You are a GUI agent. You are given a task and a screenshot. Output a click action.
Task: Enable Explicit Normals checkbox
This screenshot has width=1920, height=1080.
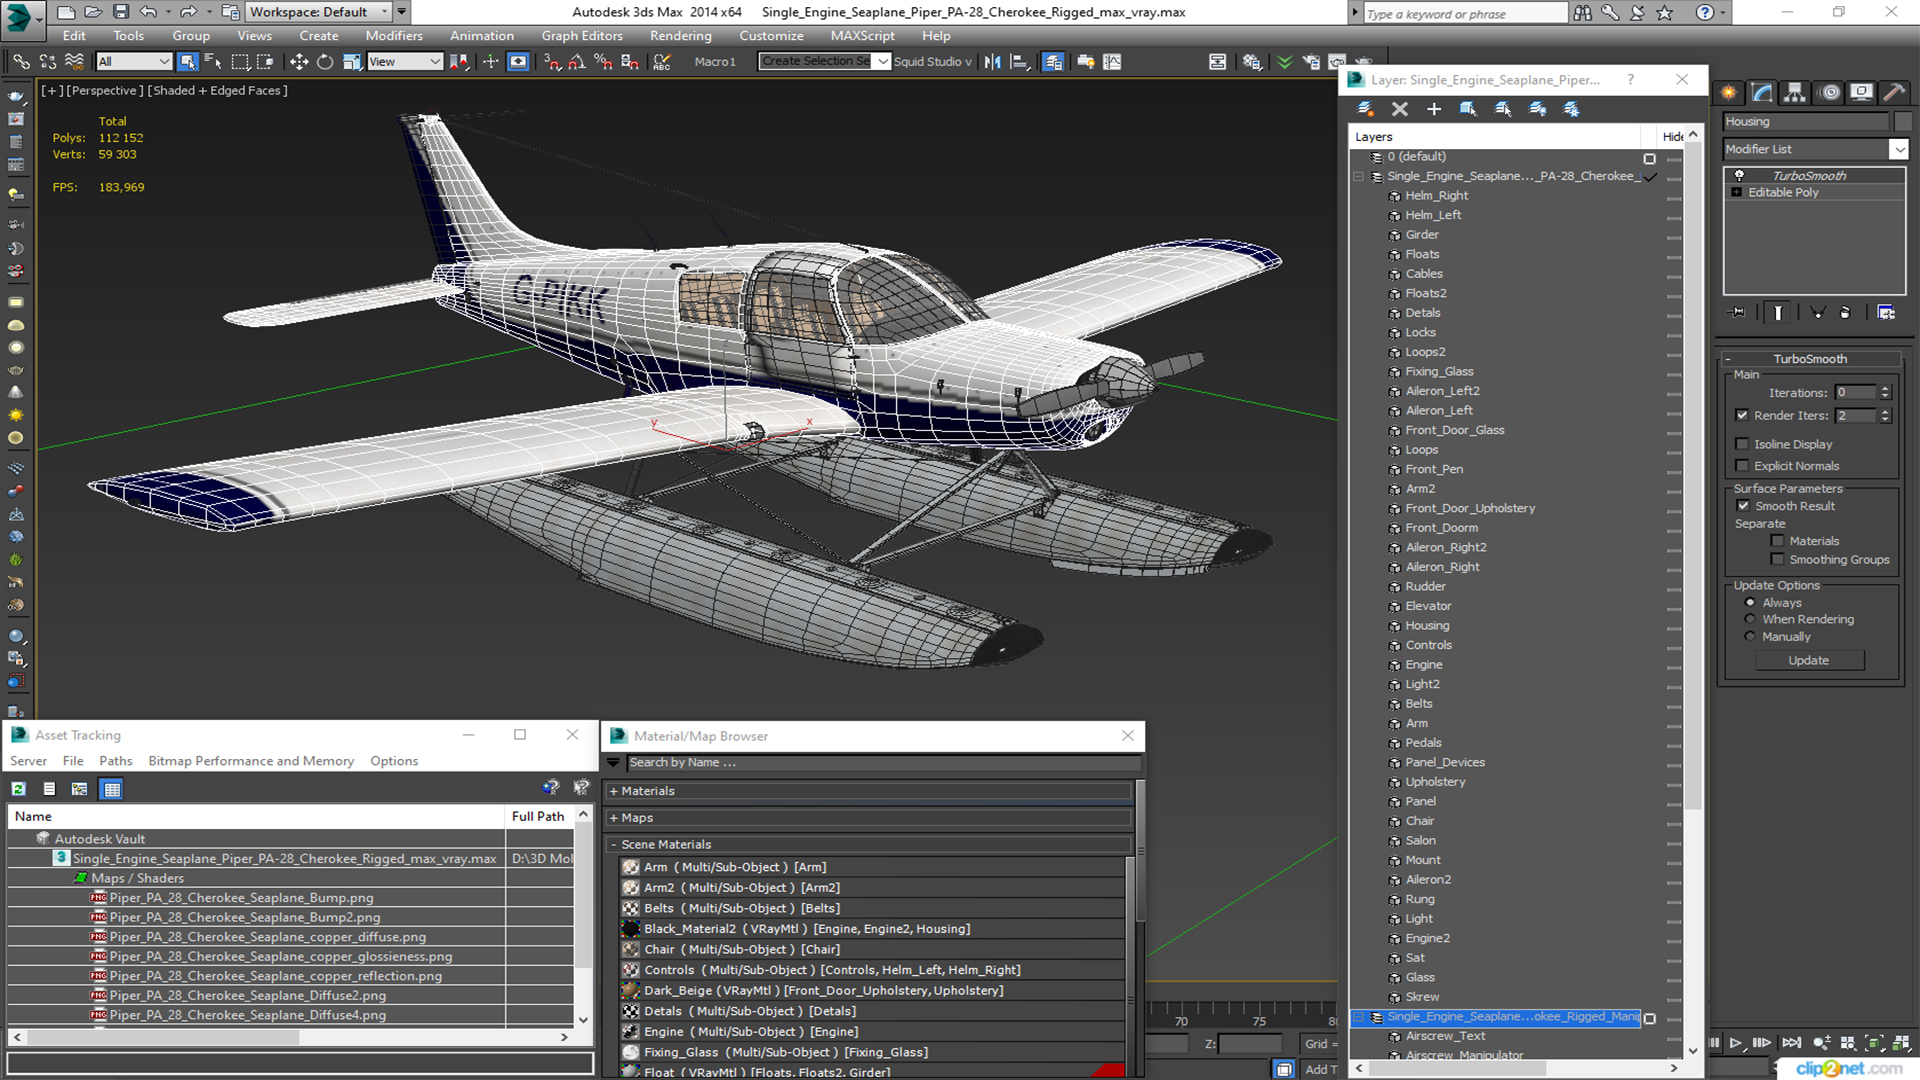tap(1742, 466)
